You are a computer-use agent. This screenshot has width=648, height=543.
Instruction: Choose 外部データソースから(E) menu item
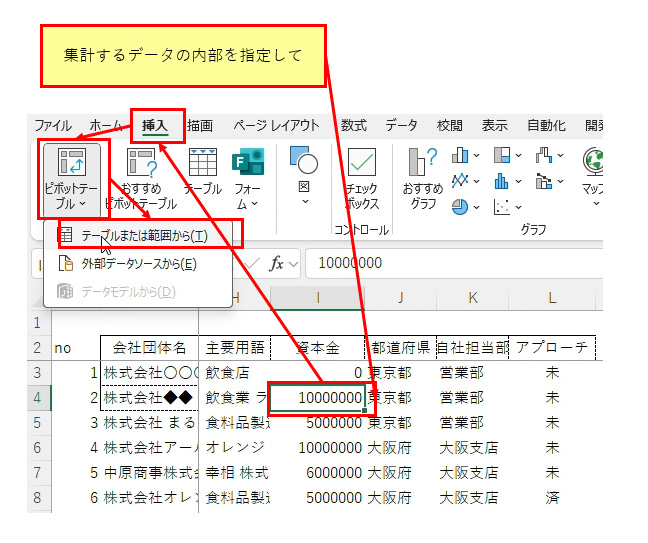click(138, 264)
